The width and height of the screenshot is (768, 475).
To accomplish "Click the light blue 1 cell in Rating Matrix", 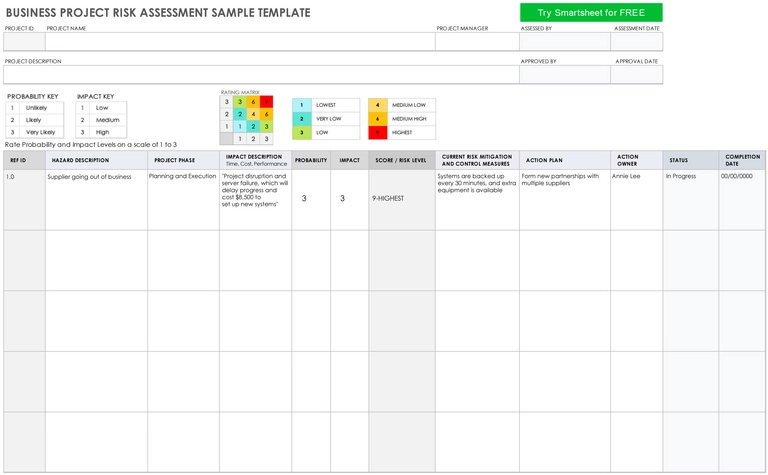I will 240,126.
